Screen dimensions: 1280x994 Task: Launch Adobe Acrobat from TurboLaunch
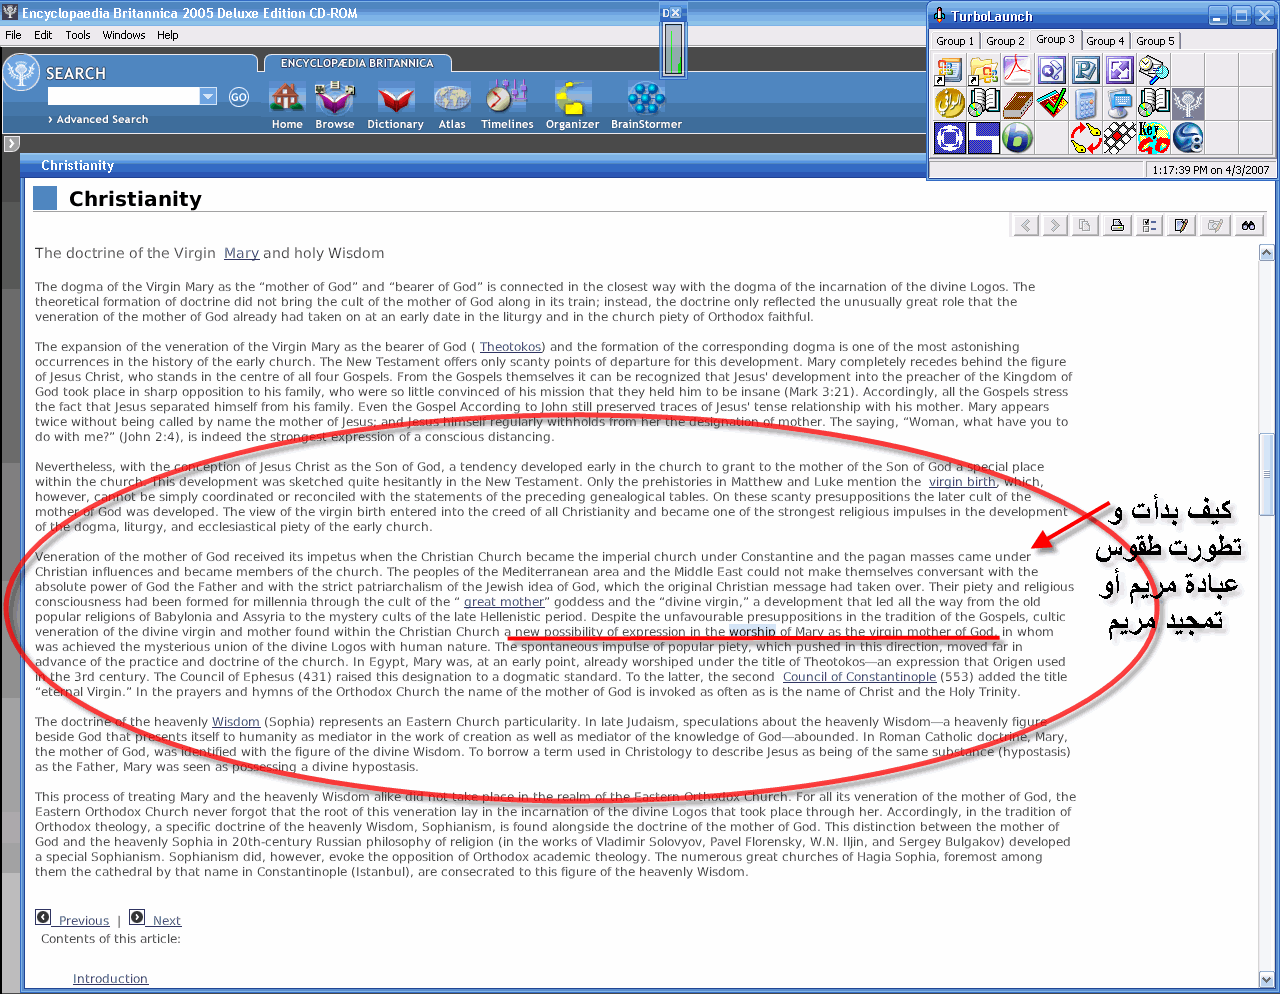1017,70
